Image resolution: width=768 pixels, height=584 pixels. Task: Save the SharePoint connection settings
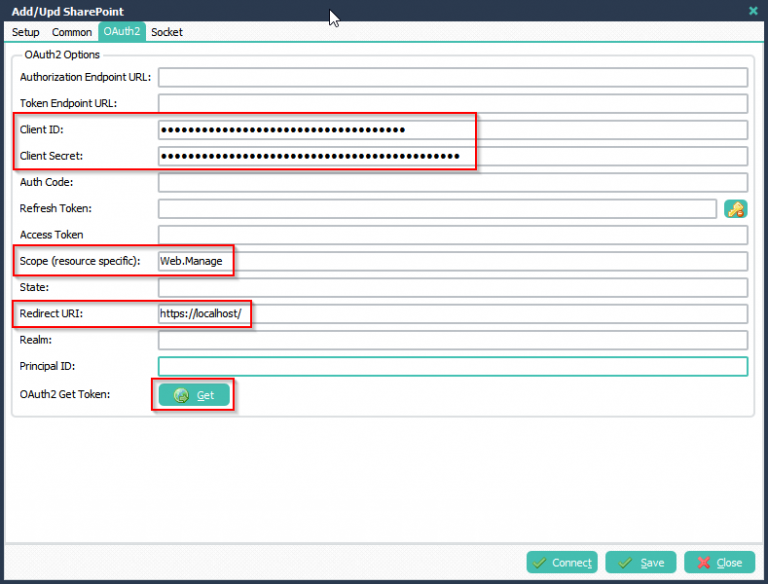641,562
